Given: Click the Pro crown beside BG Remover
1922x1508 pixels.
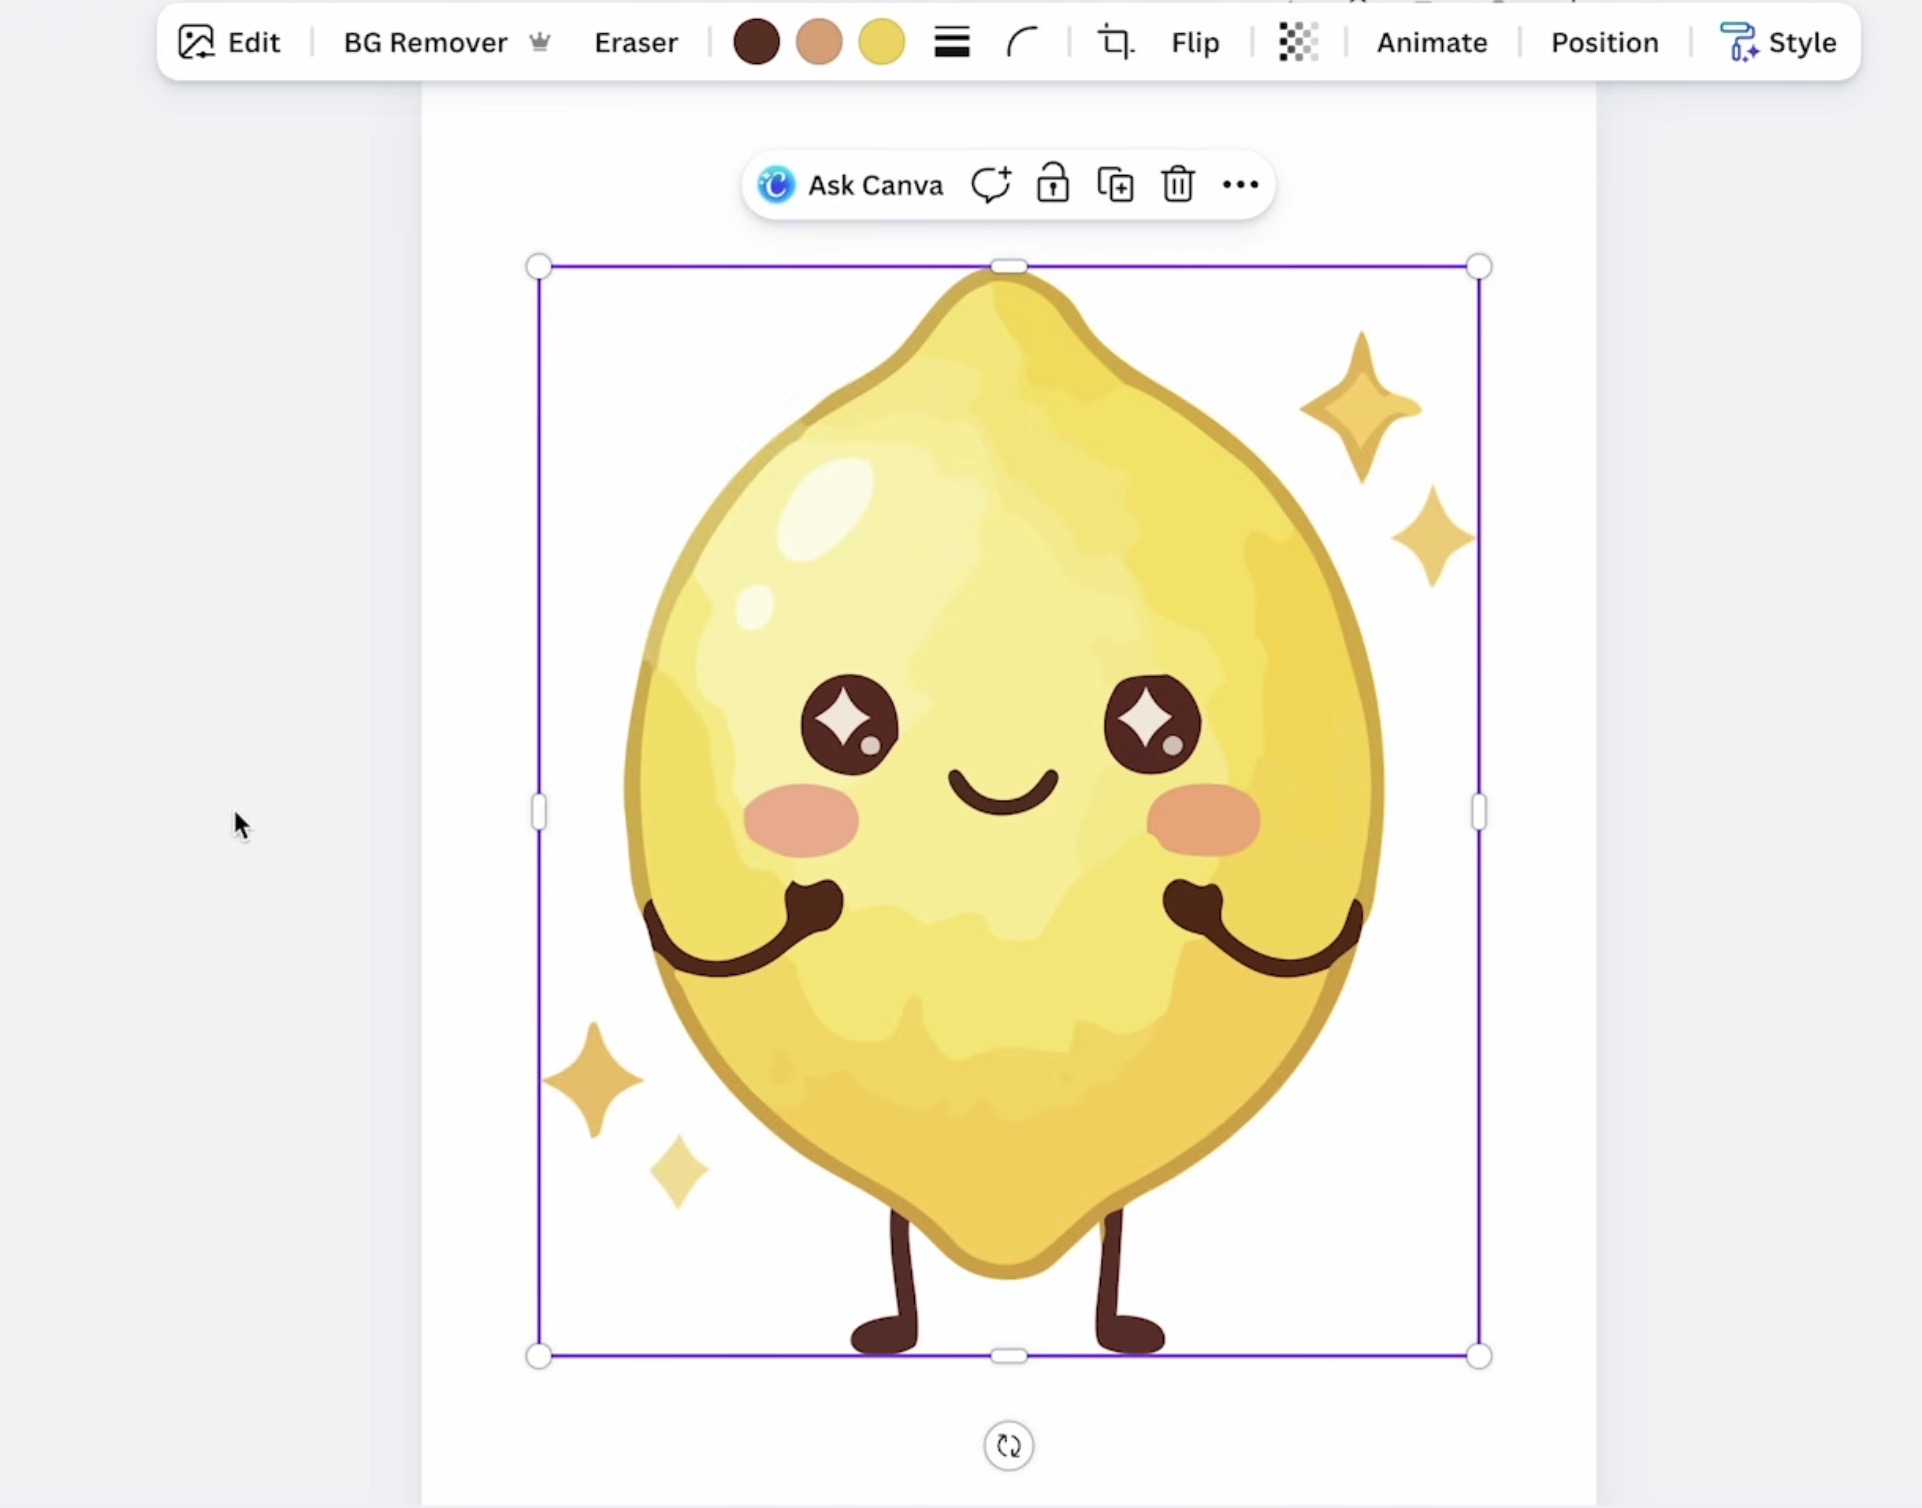Looking at the screenshot, I should [539, 42].
